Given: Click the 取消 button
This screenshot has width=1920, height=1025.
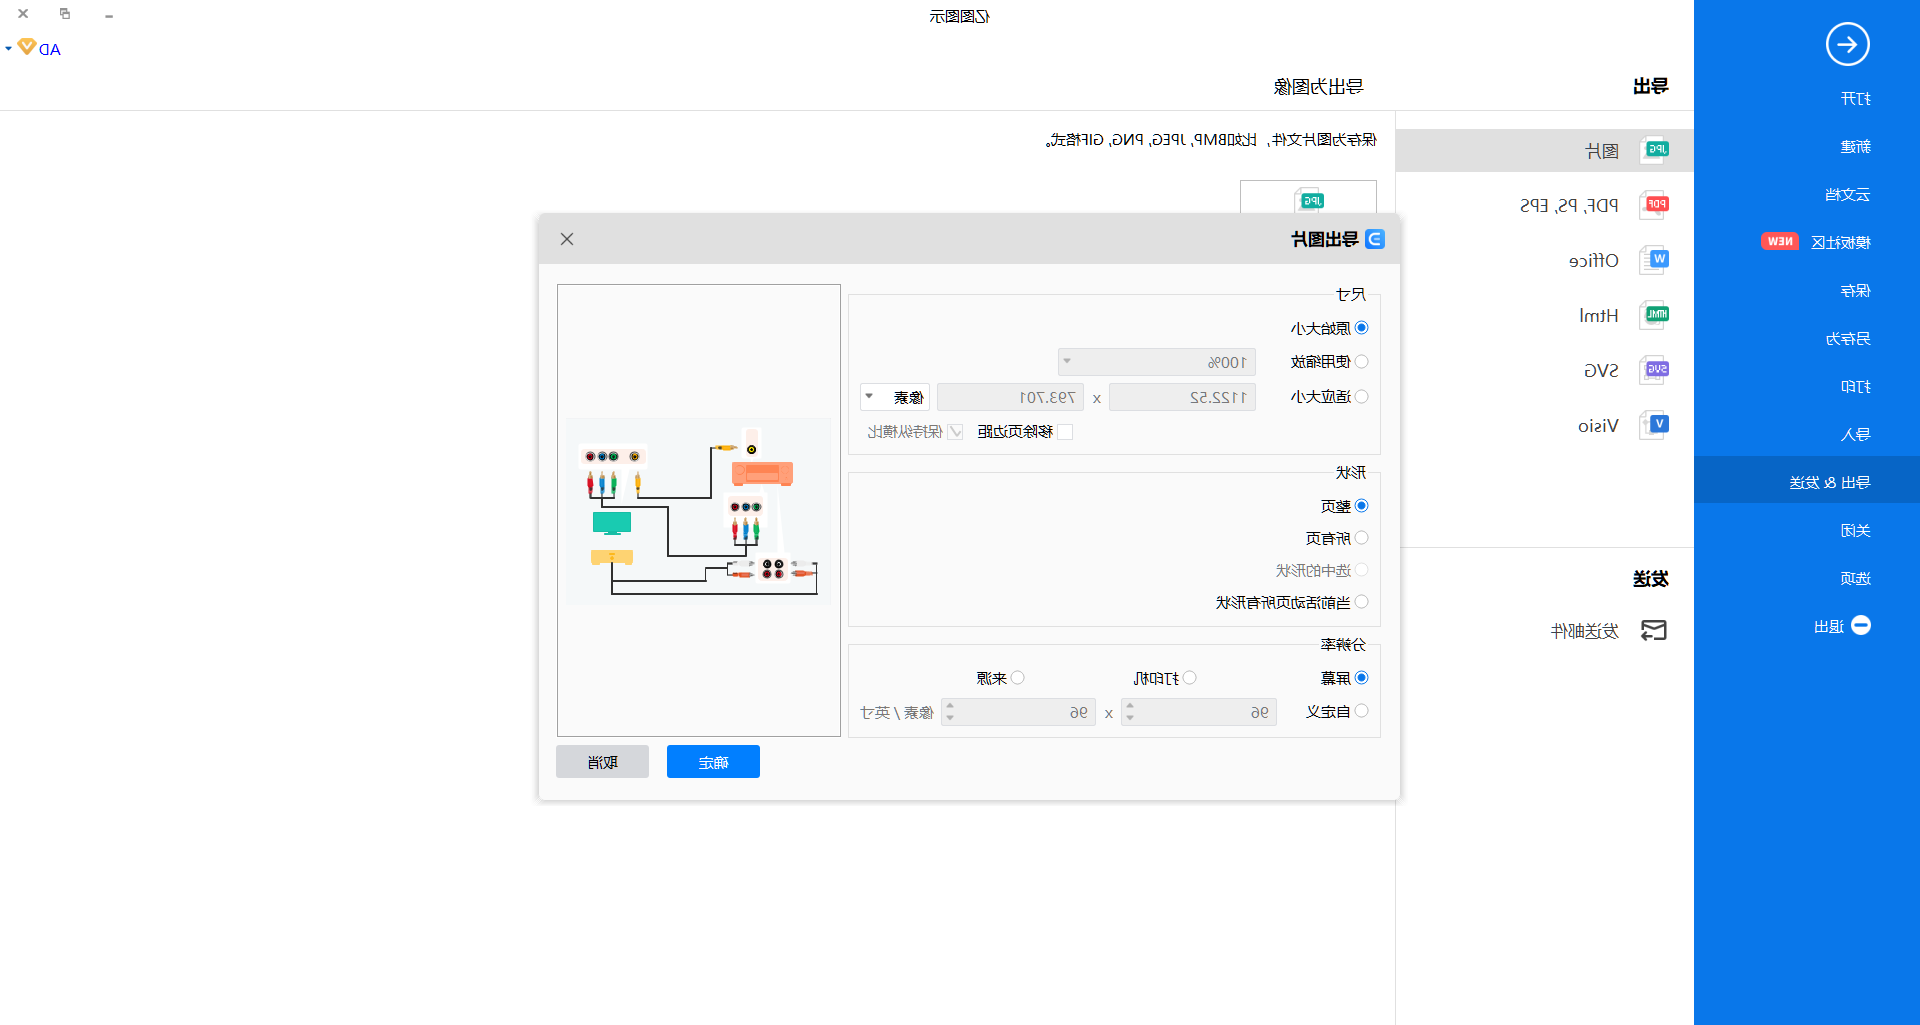Looking at the screenshot, I should 602,762.
